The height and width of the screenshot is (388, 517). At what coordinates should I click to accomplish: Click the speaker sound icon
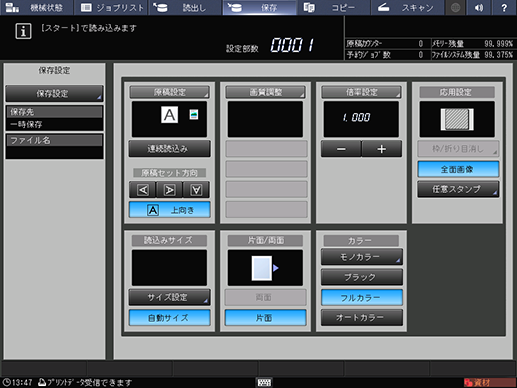tap(479, 7)
